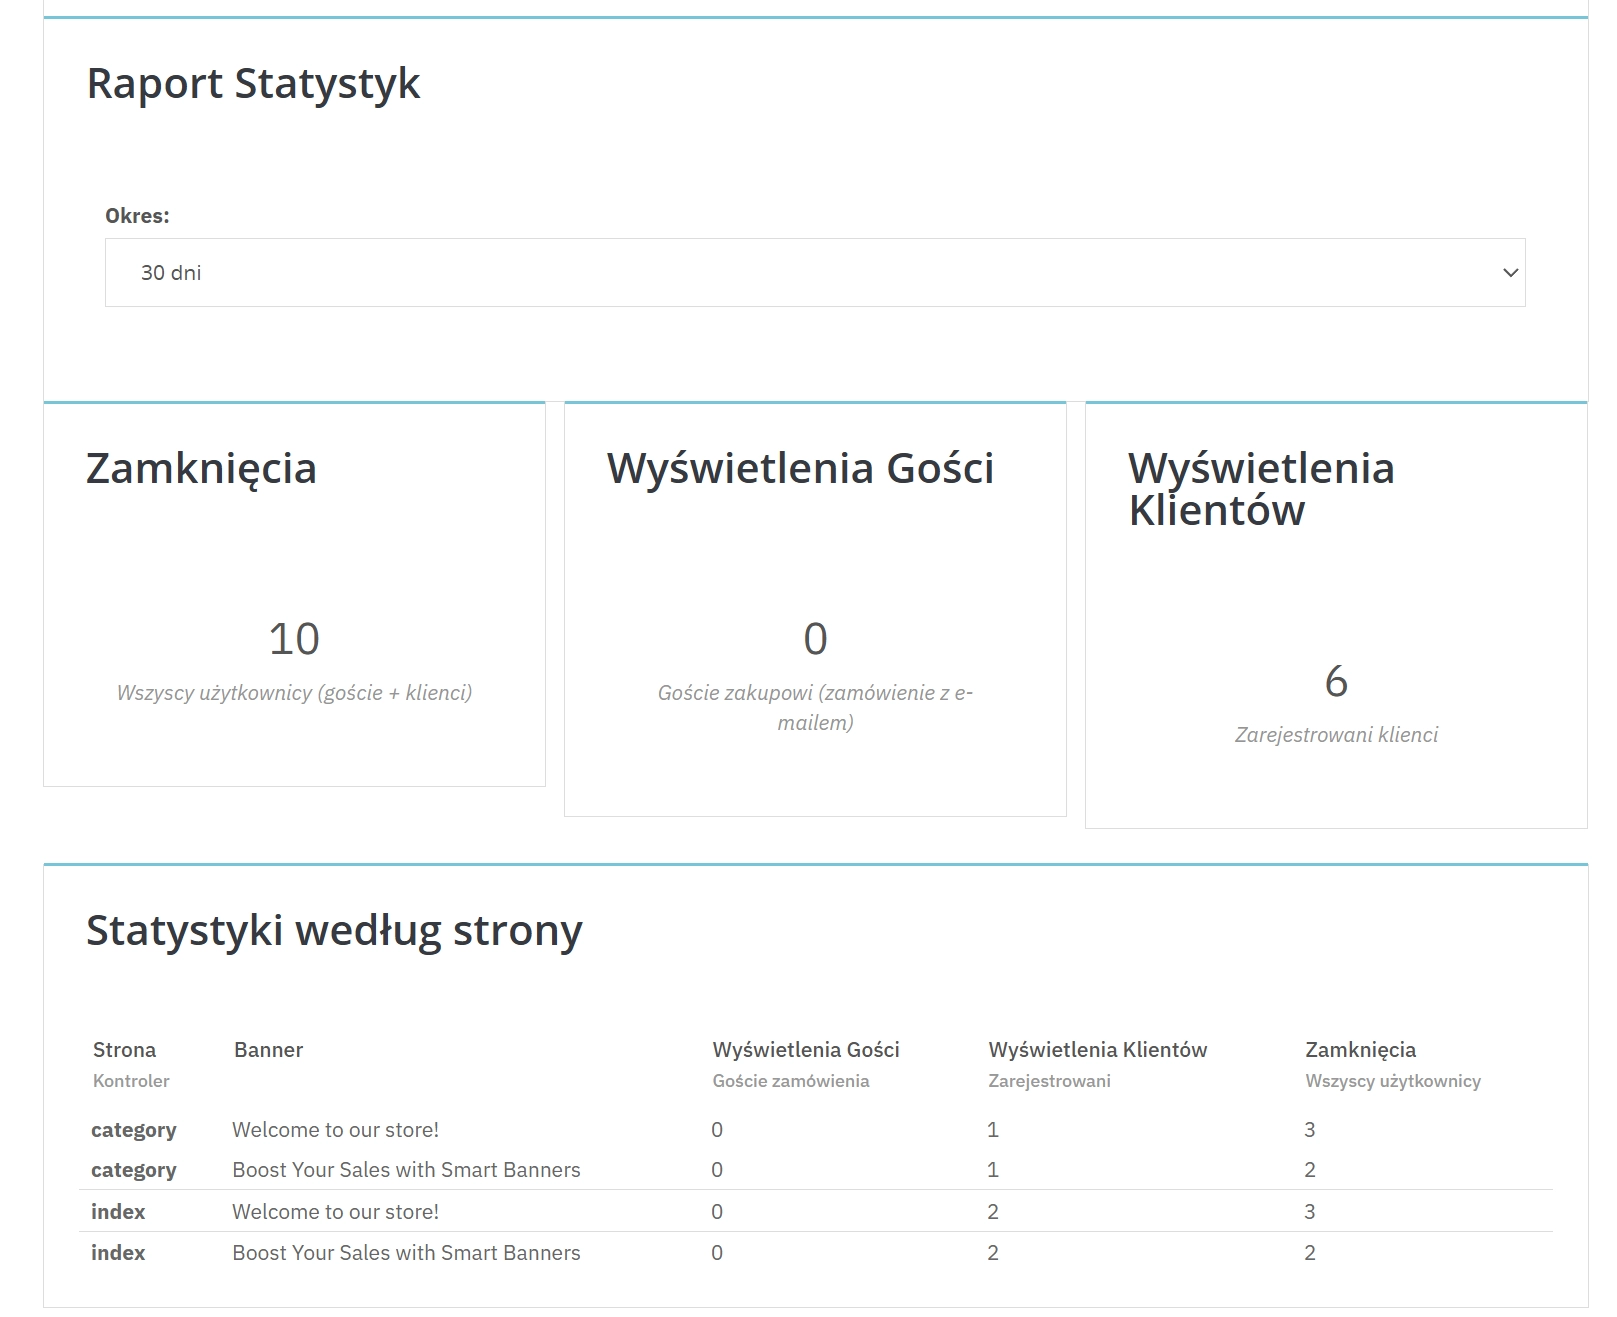Click the Wyświetlenia Gości column header

[x=805, y=1050]
